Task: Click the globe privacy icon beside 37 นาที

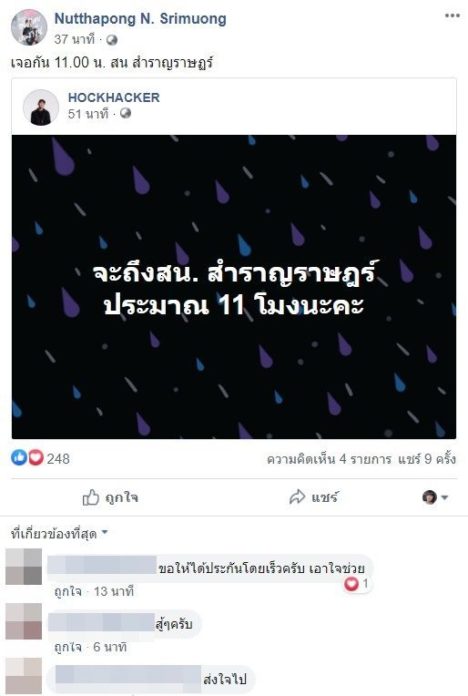Action: click(112, 40)
